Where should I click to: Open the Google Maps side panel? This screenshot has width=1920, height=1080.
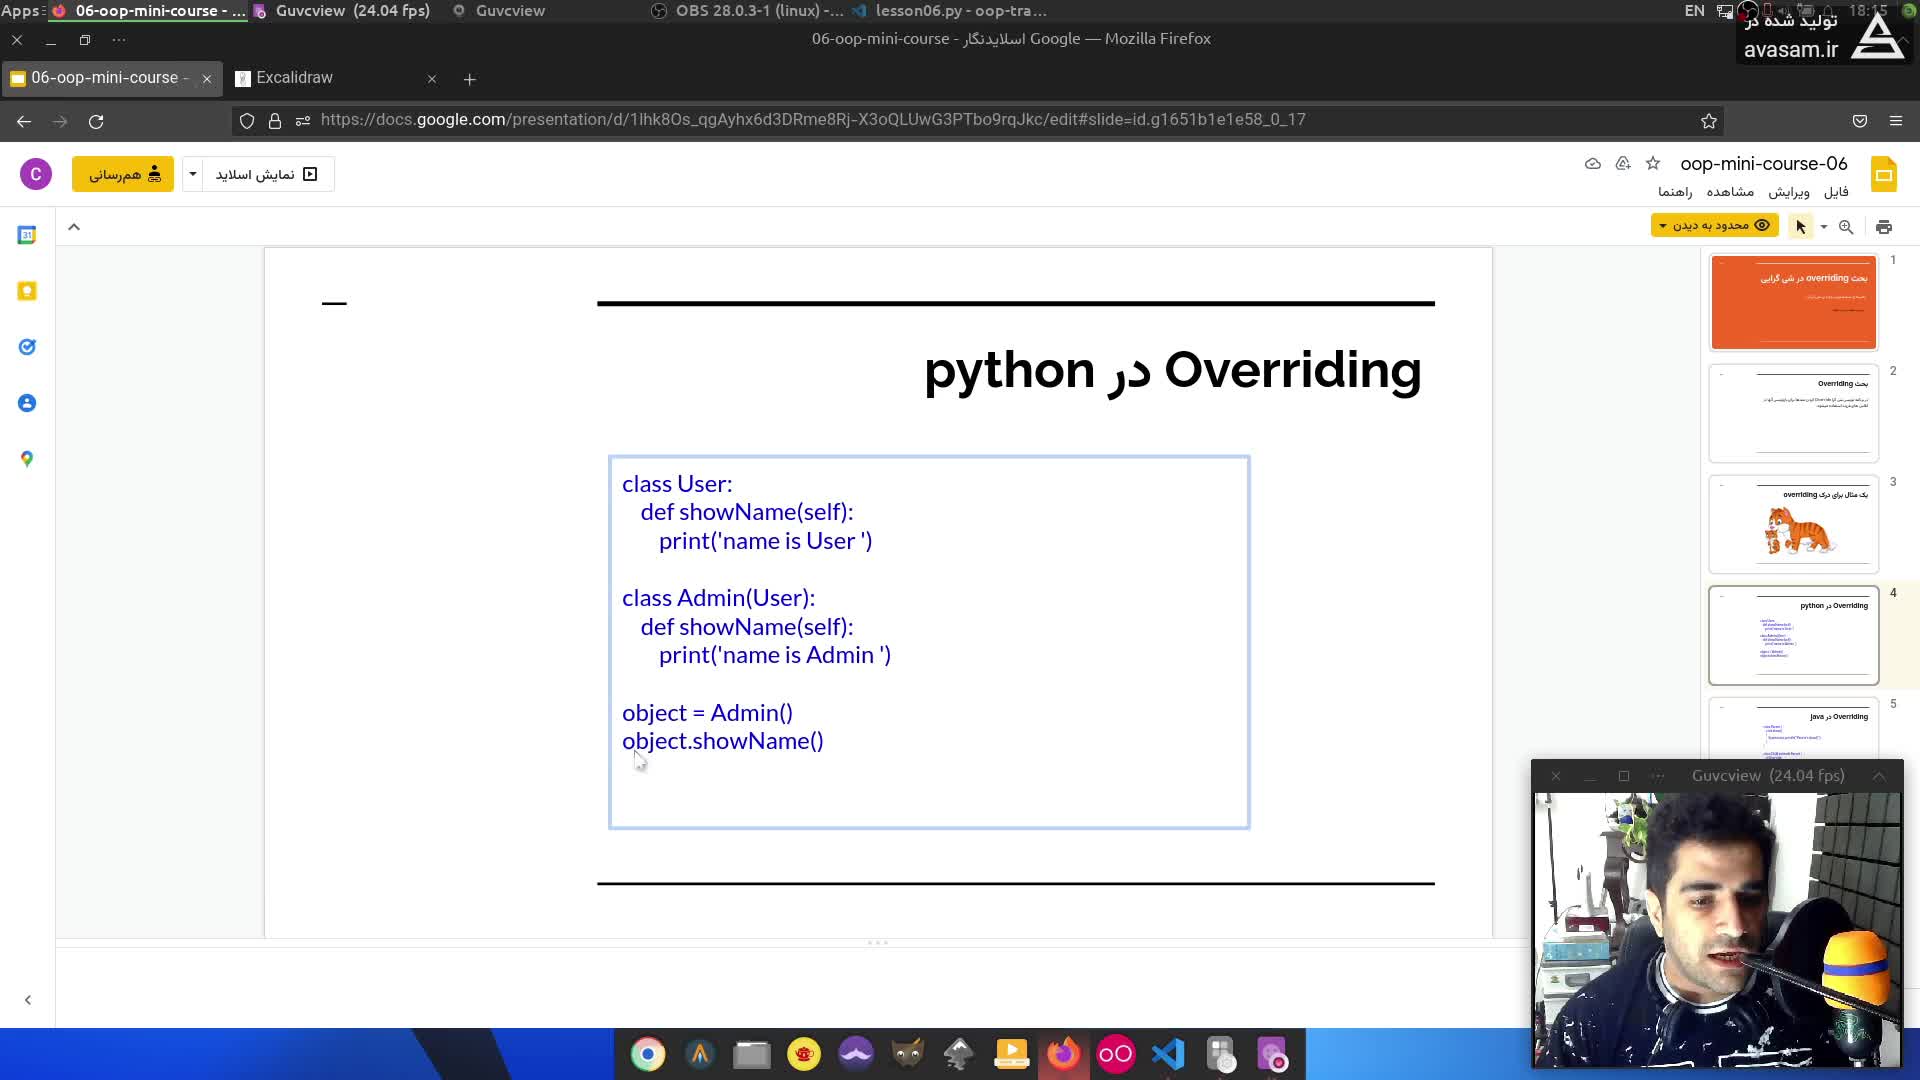click(27, 459)
